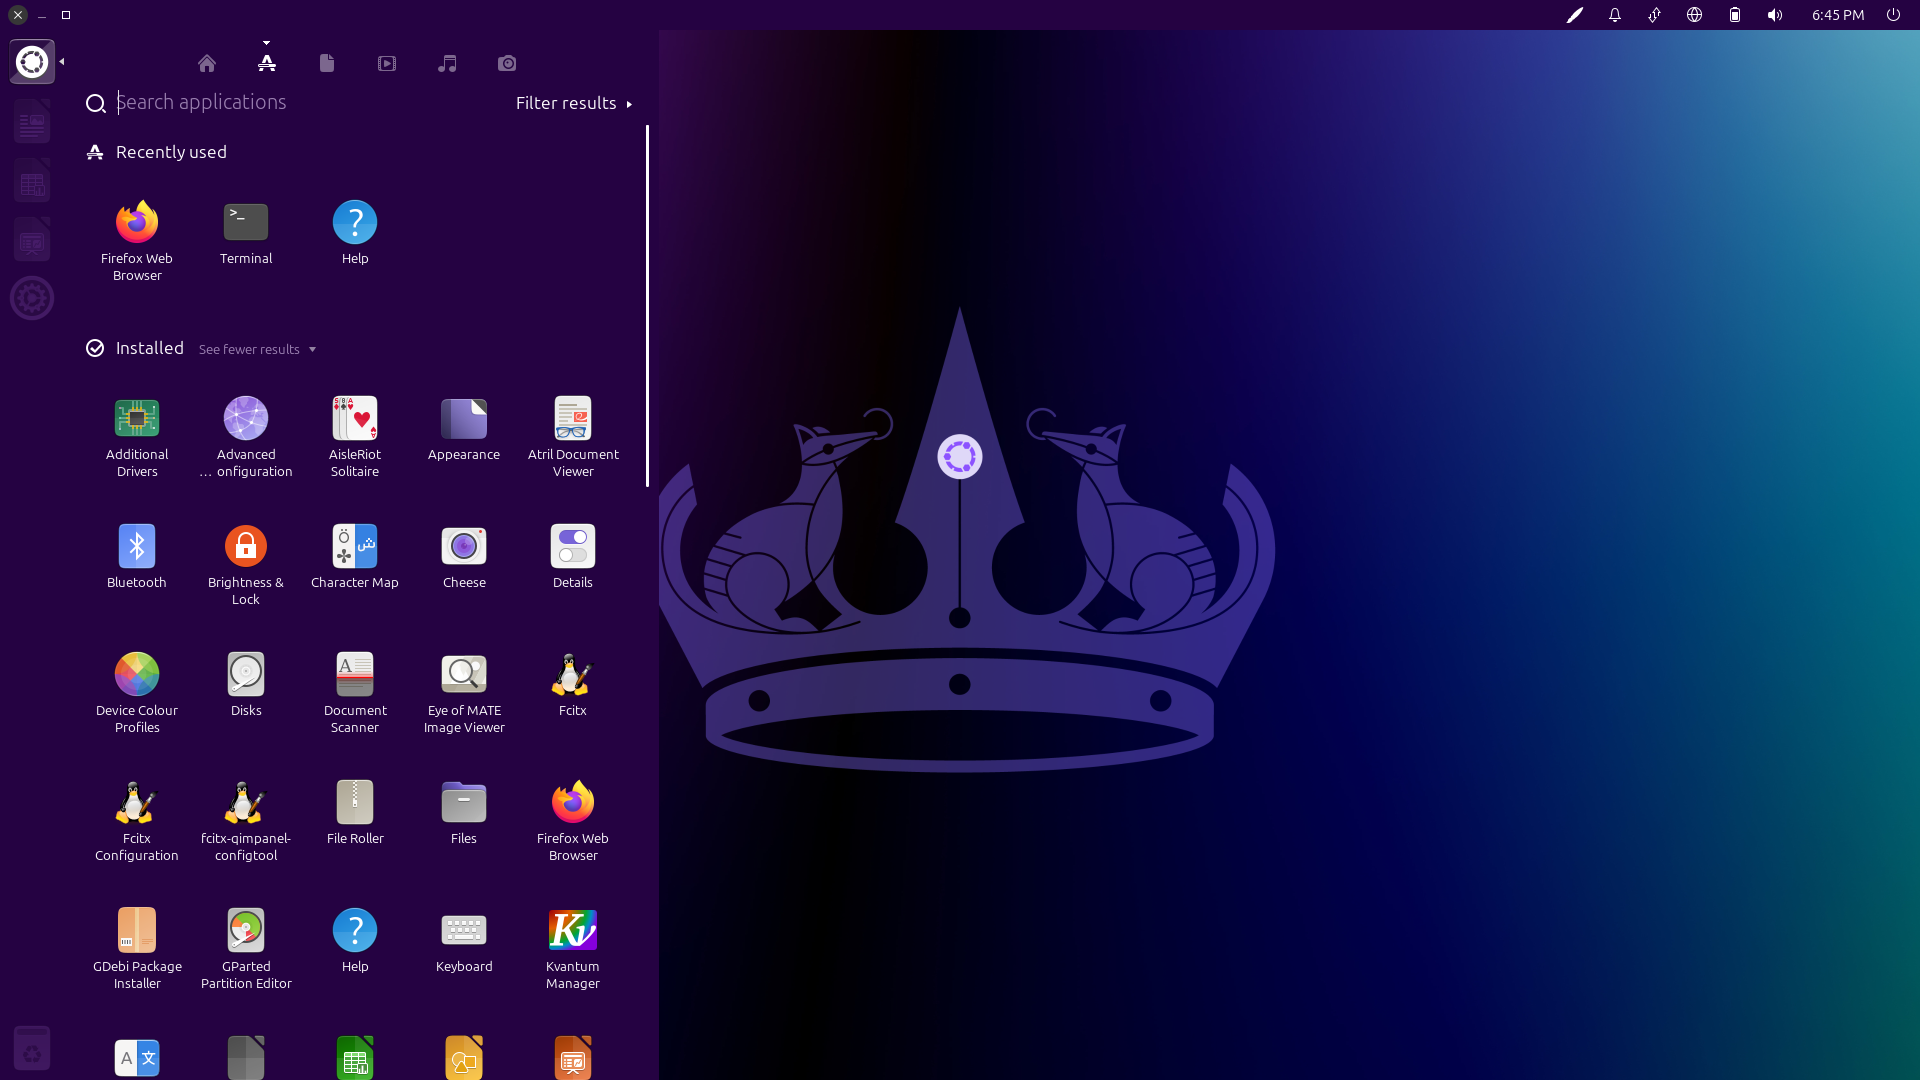Switch to the Photos lens tab
1920x1080 pixels.
507,63
